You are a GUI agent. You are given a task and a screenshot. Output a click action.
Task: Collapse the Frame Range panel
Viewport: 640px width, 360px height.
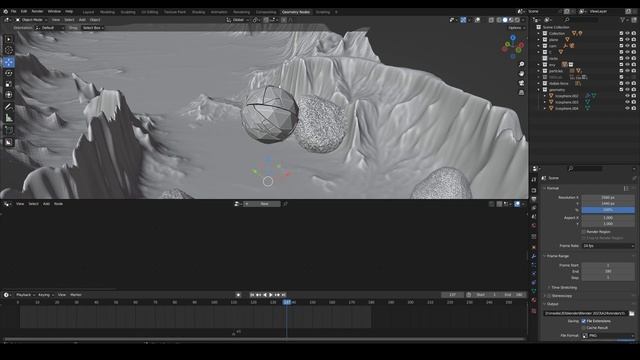point(557,256)
